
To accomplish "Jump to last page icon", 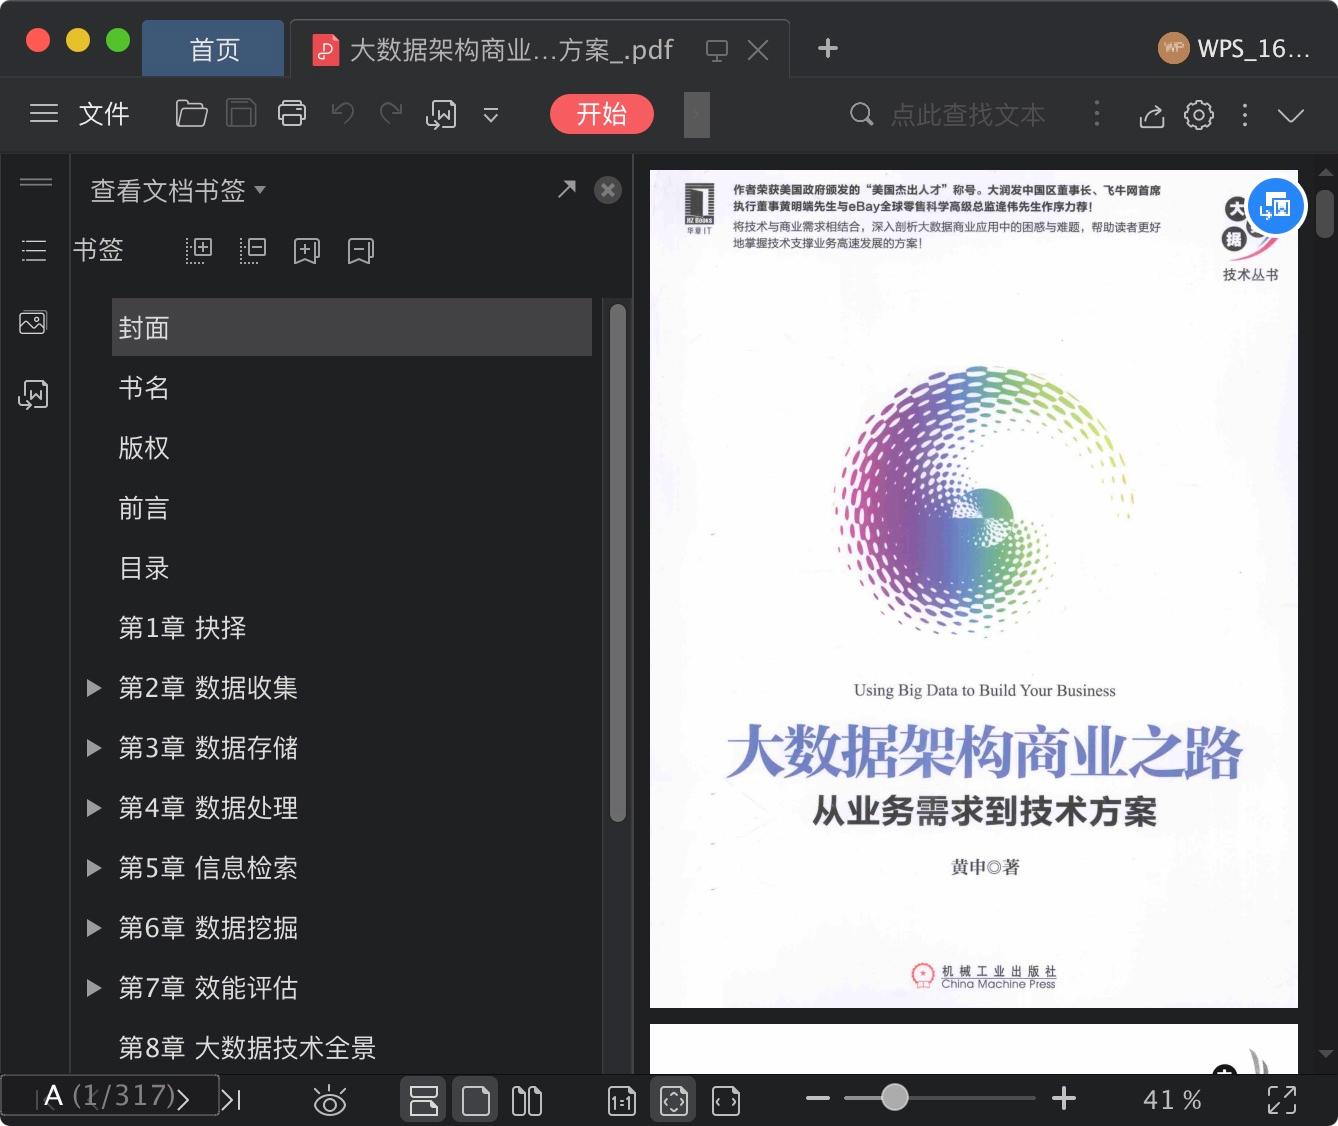I will (231, 1101).
